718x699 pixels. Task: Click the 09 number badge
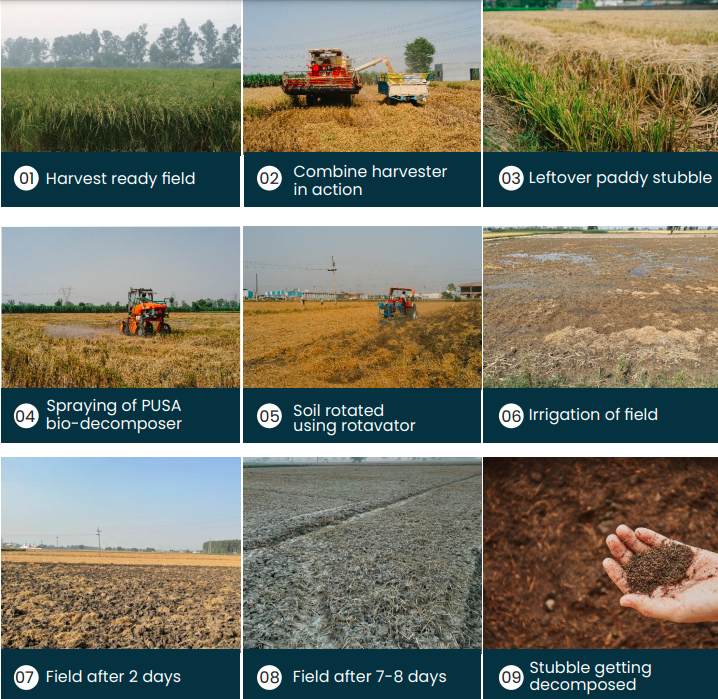(511, 677)
